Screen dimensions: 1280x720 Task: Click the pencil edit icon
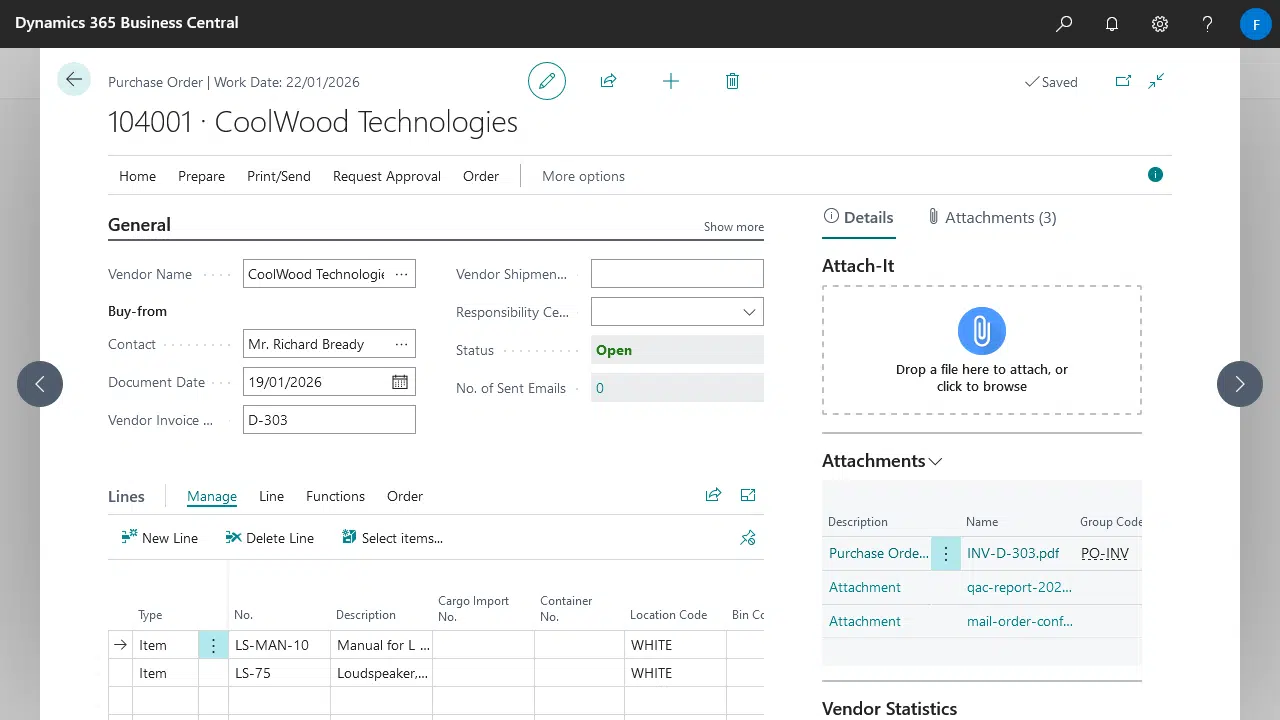click(x=547, y=81)
